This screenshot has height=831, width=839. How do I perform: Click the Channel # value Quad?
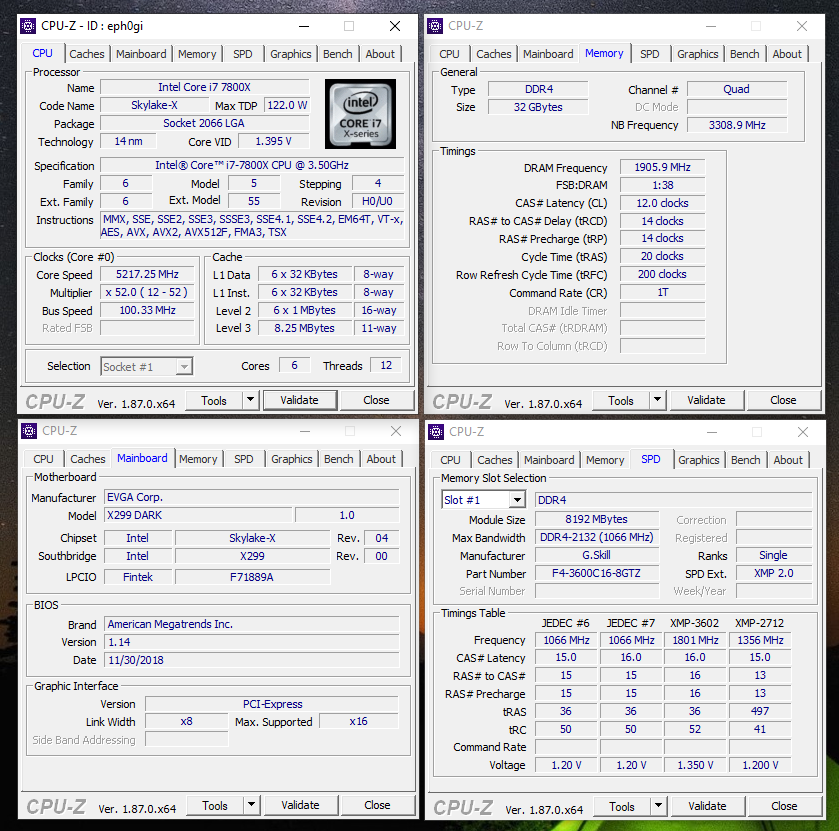pyautogui.click(x=737, y=89)
